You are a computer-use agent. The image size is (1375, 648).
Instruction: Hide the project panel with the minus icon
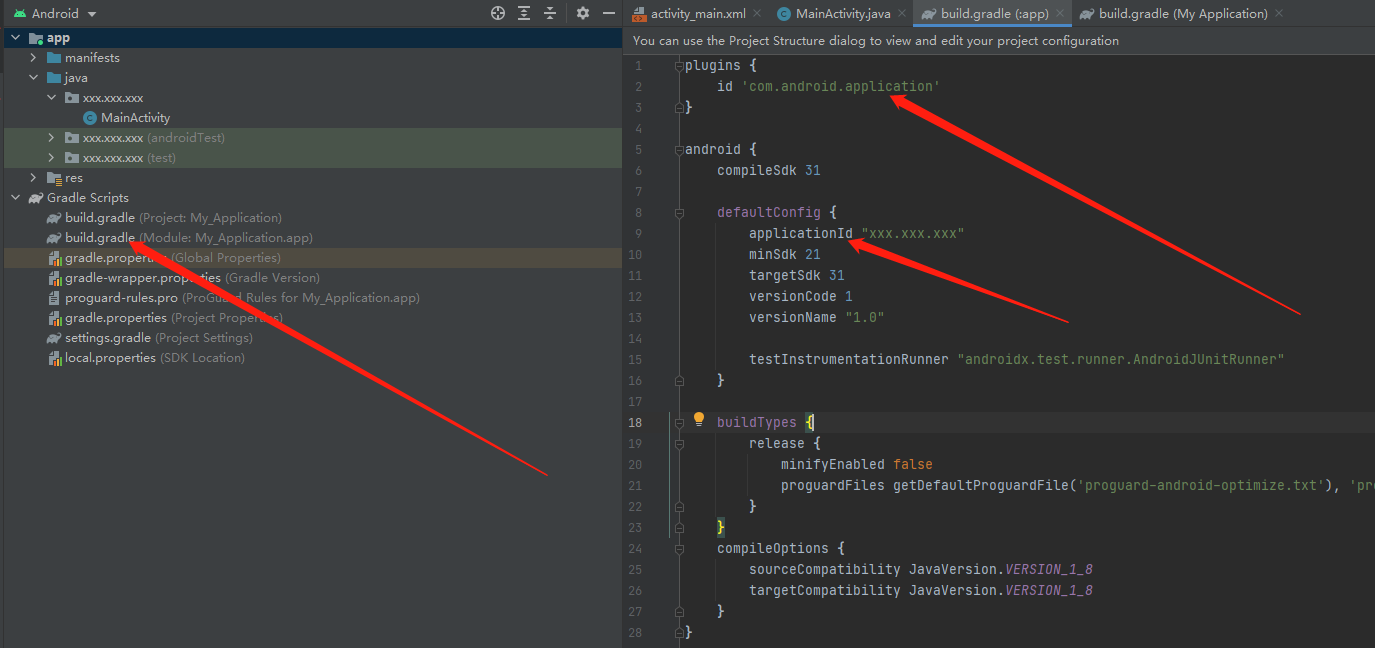[x=609, y=13]
